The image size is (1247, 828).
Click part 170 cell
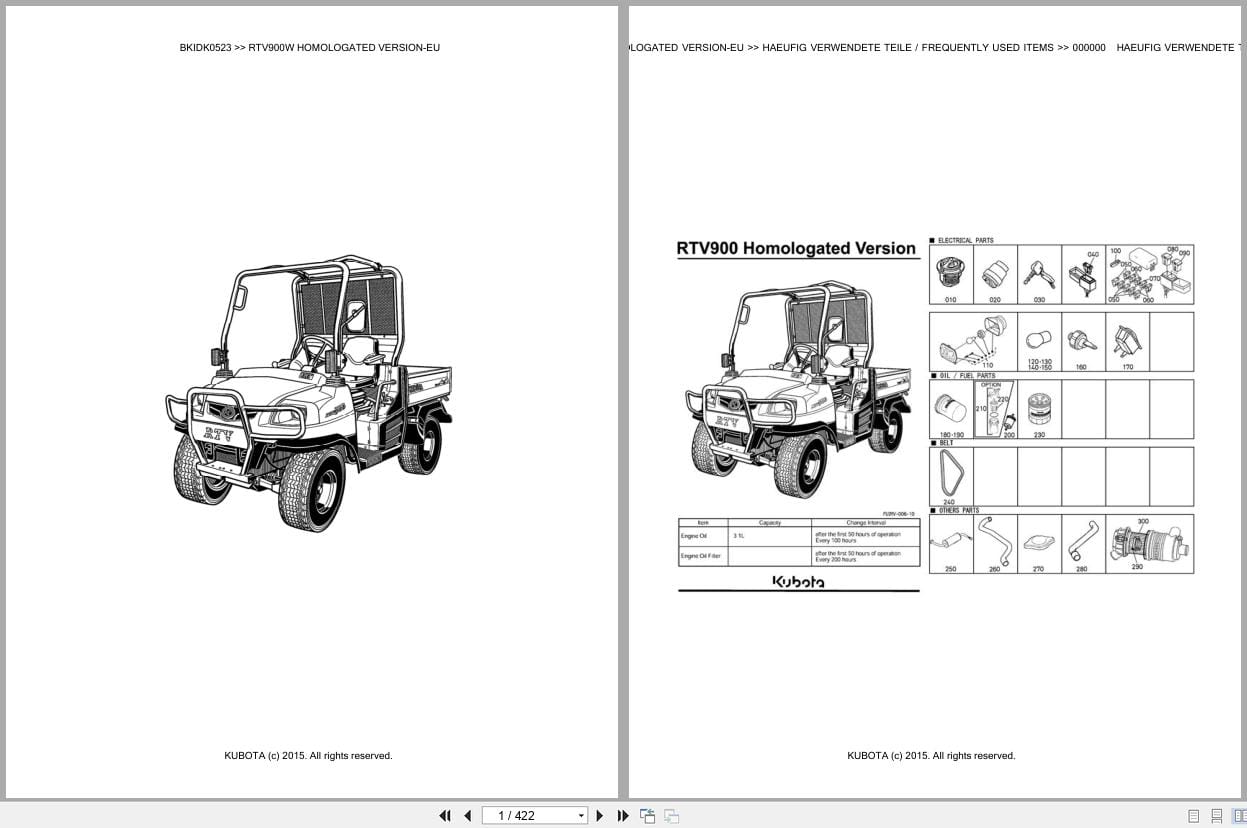click(x=1127, y=342)
